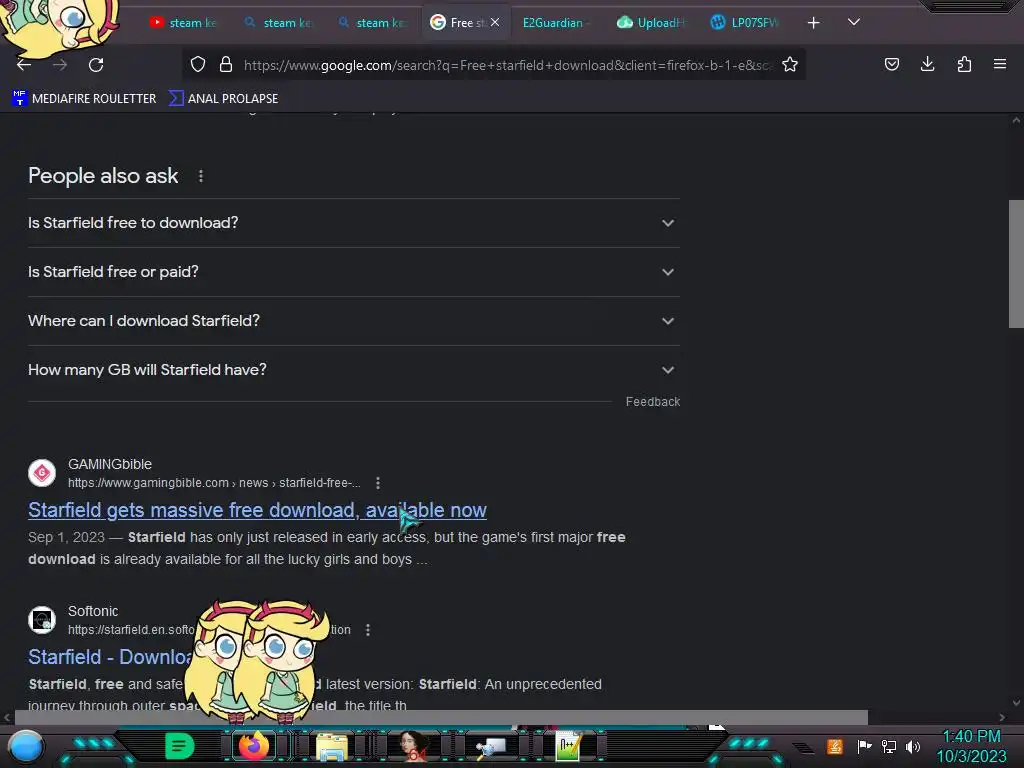Reload the current Google search page
This screenshot has width=1024, height=768.
click(96, 65)
